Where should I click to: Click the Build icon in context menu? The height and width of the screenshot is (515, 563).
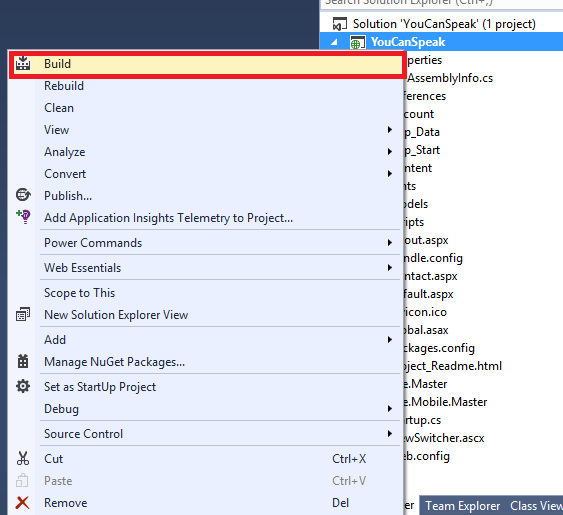(23, 63)
